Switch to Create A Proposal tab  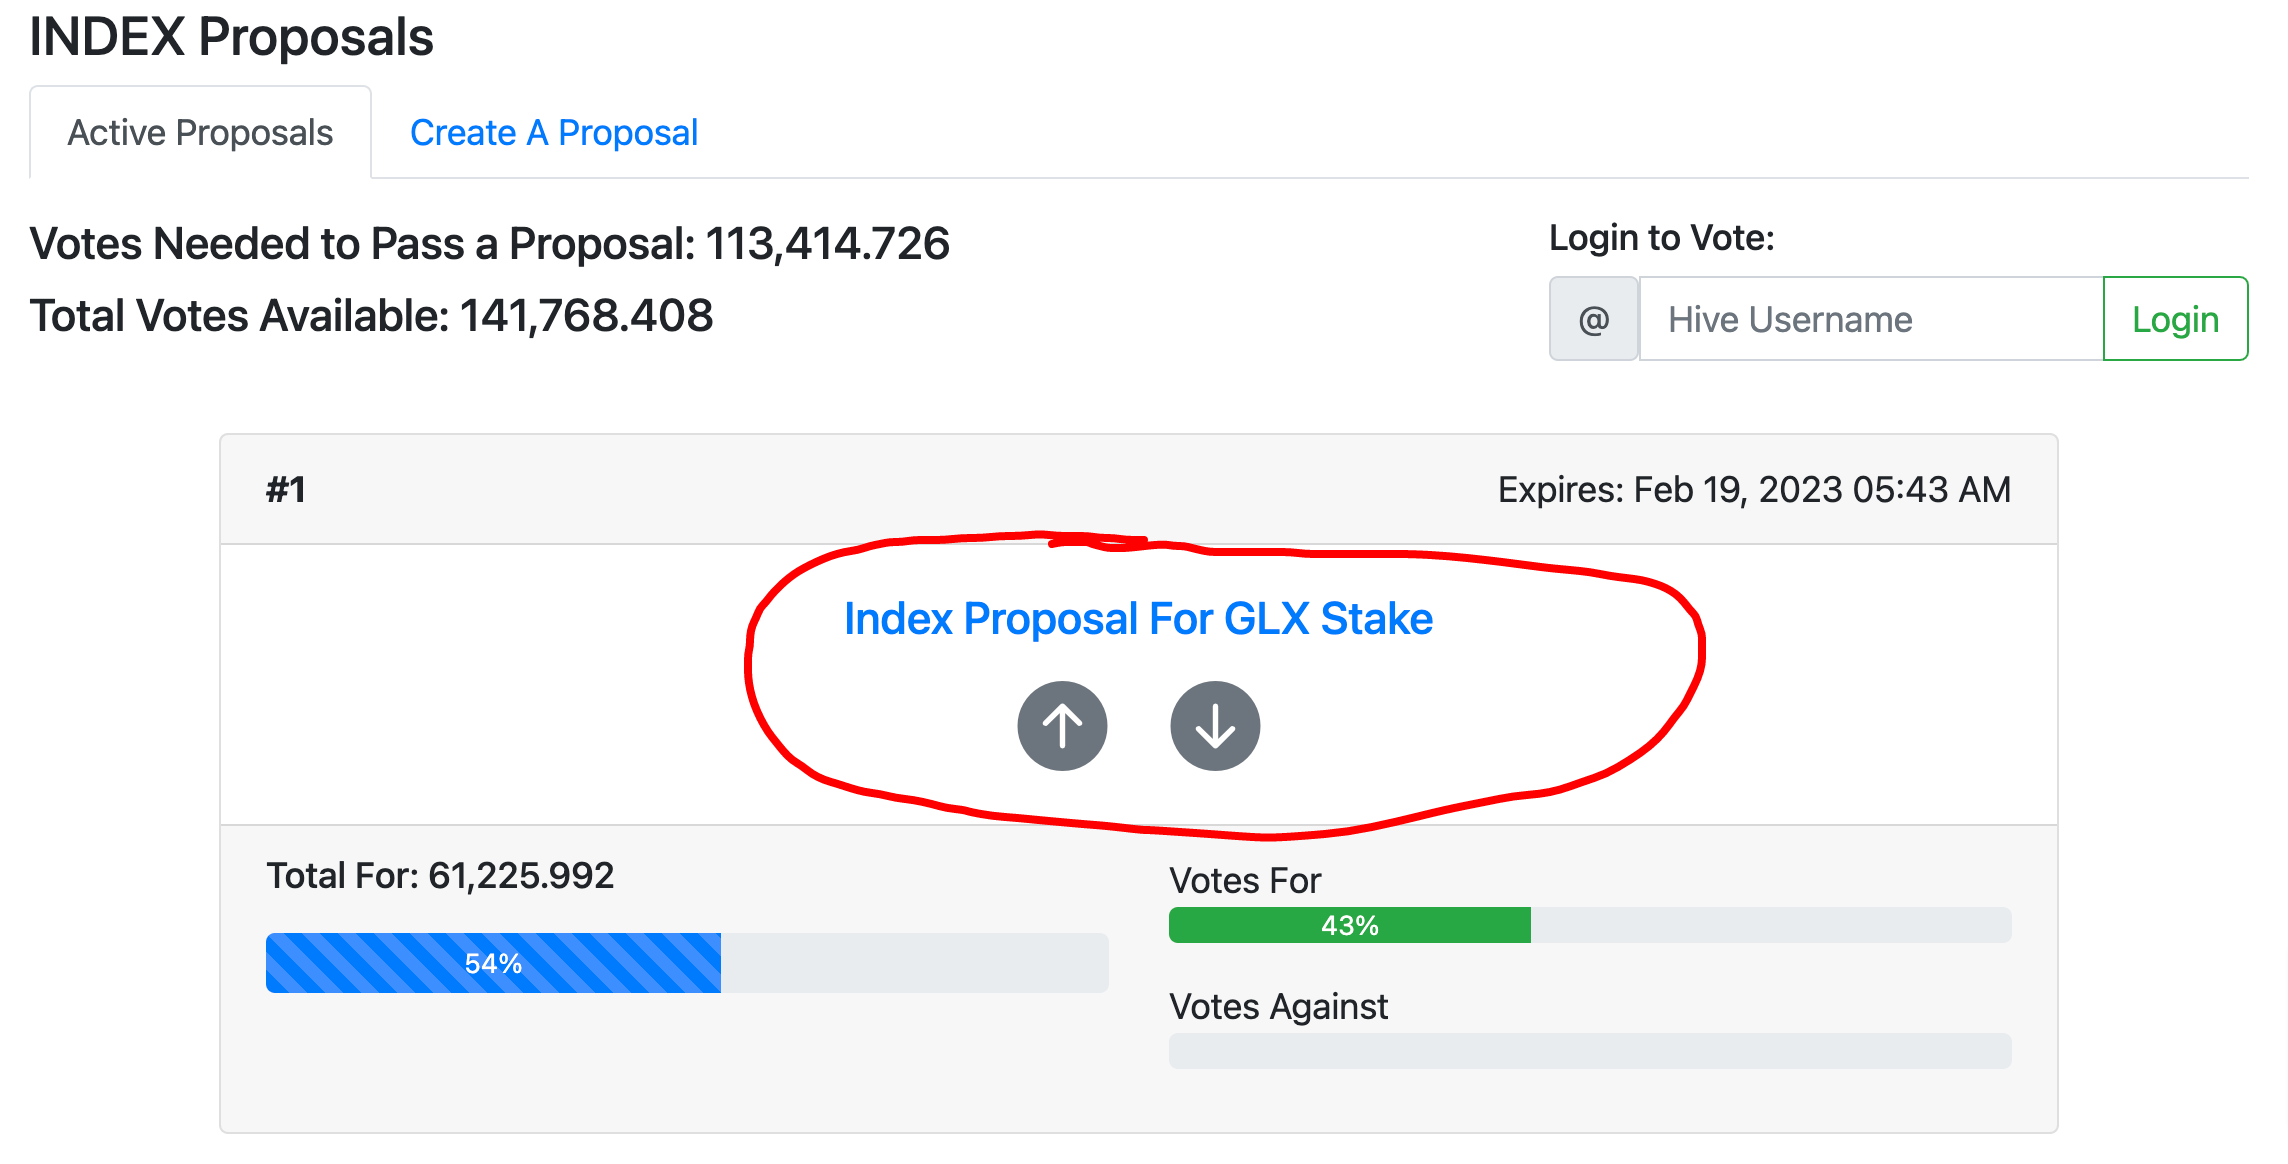(x=554, y=132)
